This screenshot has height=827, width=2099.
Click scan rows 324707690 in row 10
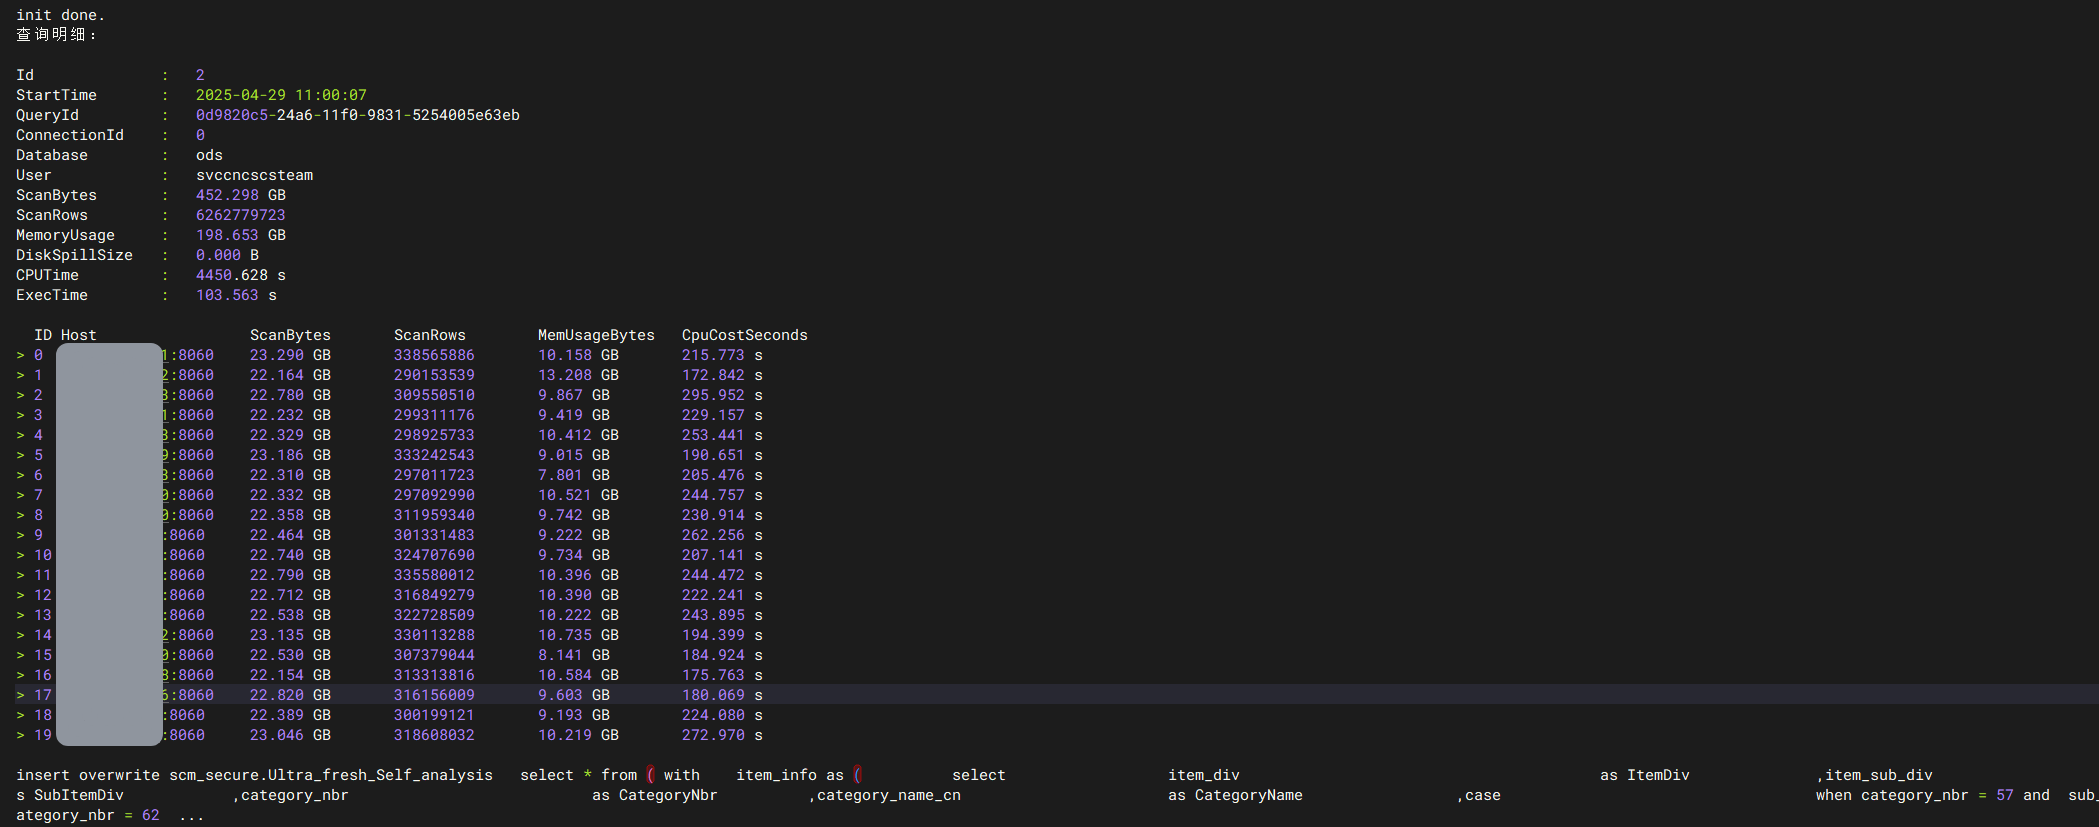coord(434,555)
